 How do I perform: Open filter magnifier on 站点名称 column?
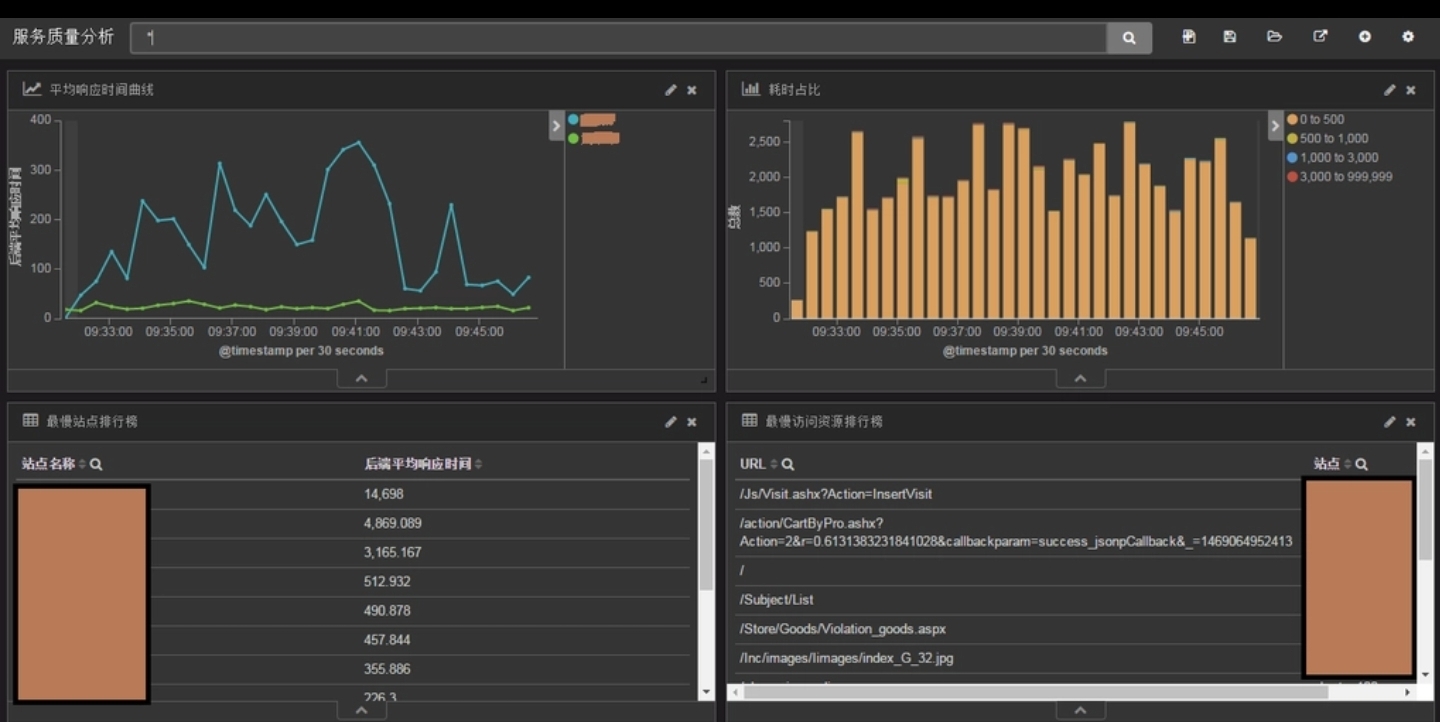tap(96, 464)
